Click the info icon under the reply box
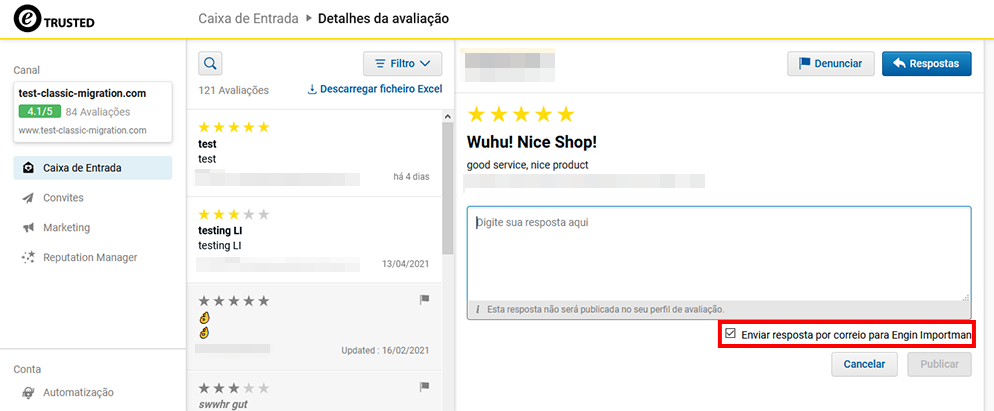Viewport: 994px width, 411px height. tap(477, 310)
